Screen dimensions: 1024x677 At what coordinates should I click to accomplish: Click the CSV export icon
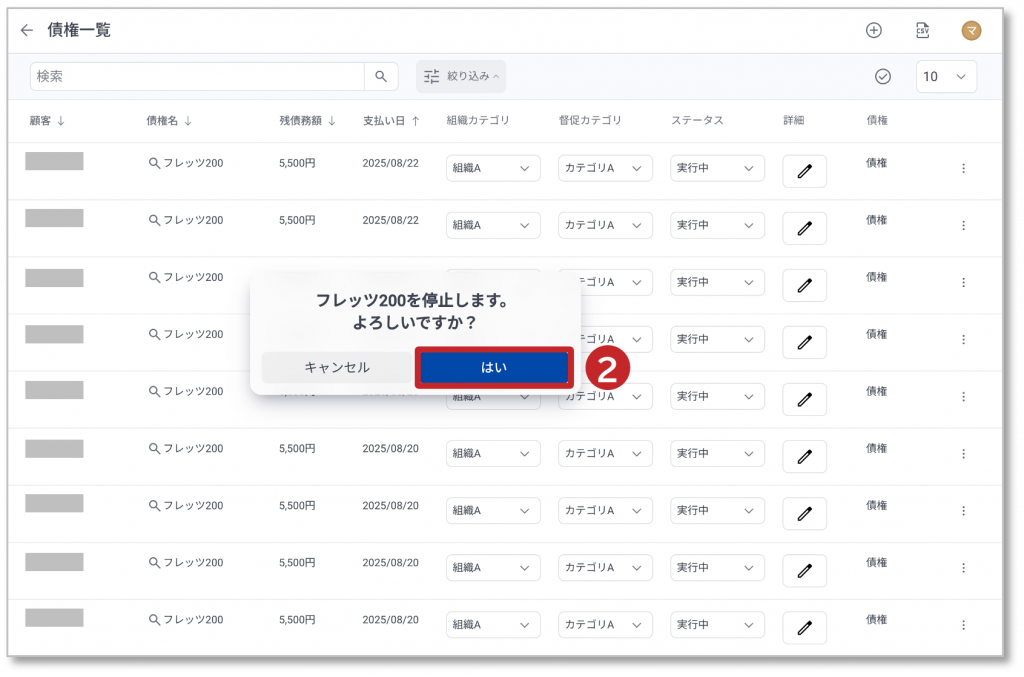coord(922,30)
